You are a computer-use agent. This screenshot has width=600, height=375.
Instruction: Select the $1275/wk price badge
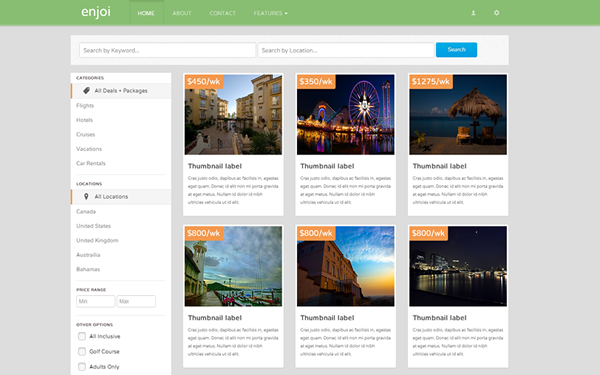[x=431, y=82]
